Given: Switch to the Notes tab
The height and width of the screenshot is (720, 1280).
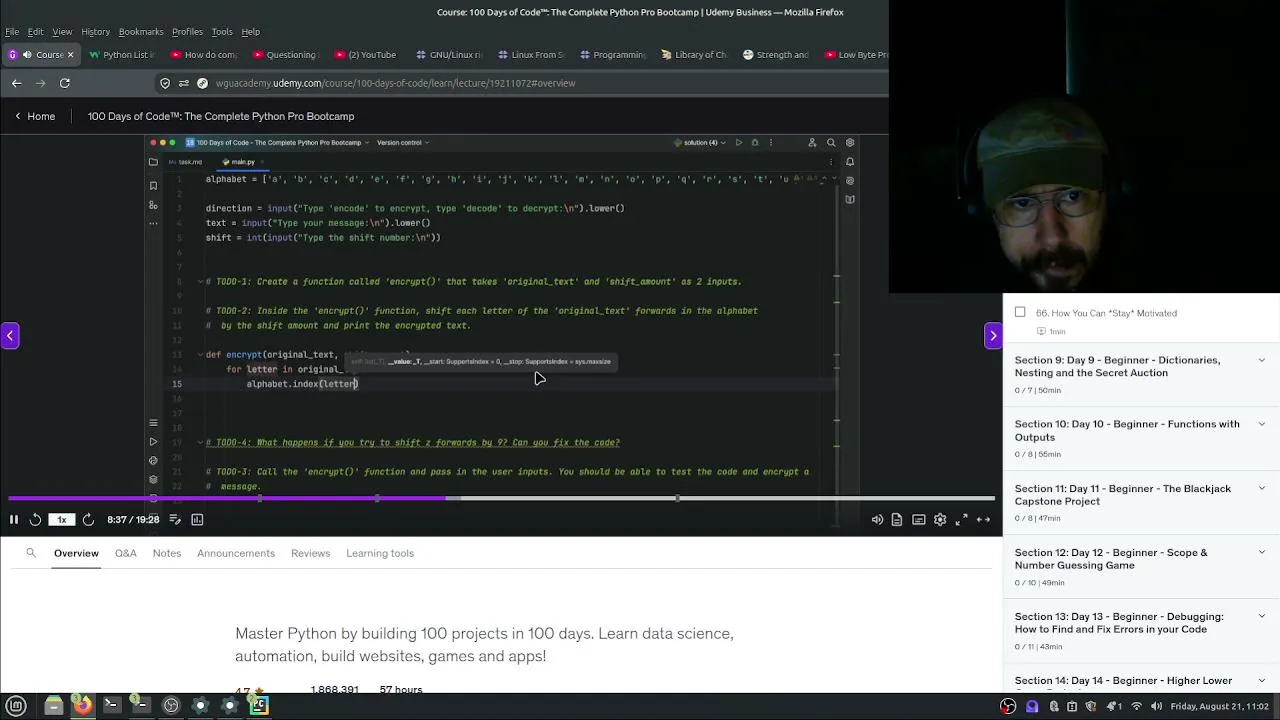Looking at the screenshot, I should (x=167, y=553).
